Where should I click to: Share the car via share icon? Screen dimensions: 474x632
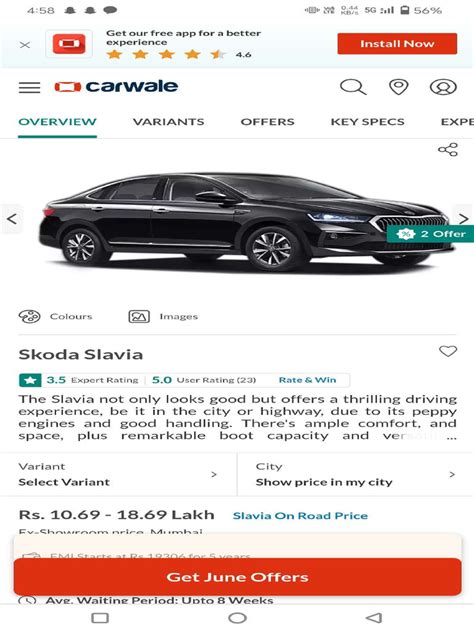click(448, 150)
